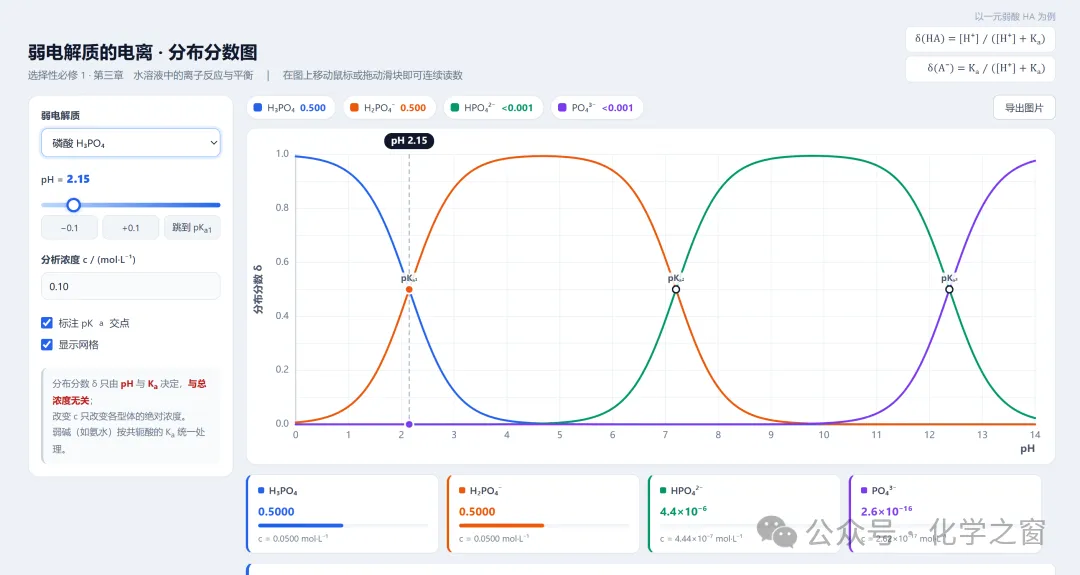
Task: Click the text c = 4.44×10⁻⁷ mol·L⁻¹
Action: coord(701,539)
